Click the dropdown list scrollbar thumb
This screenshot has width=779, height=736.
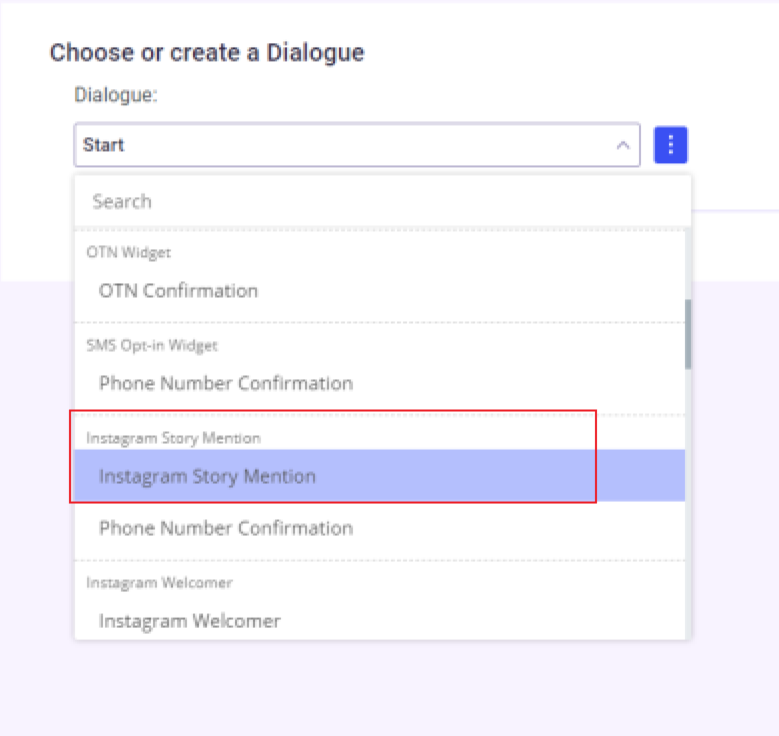point(687,333)
